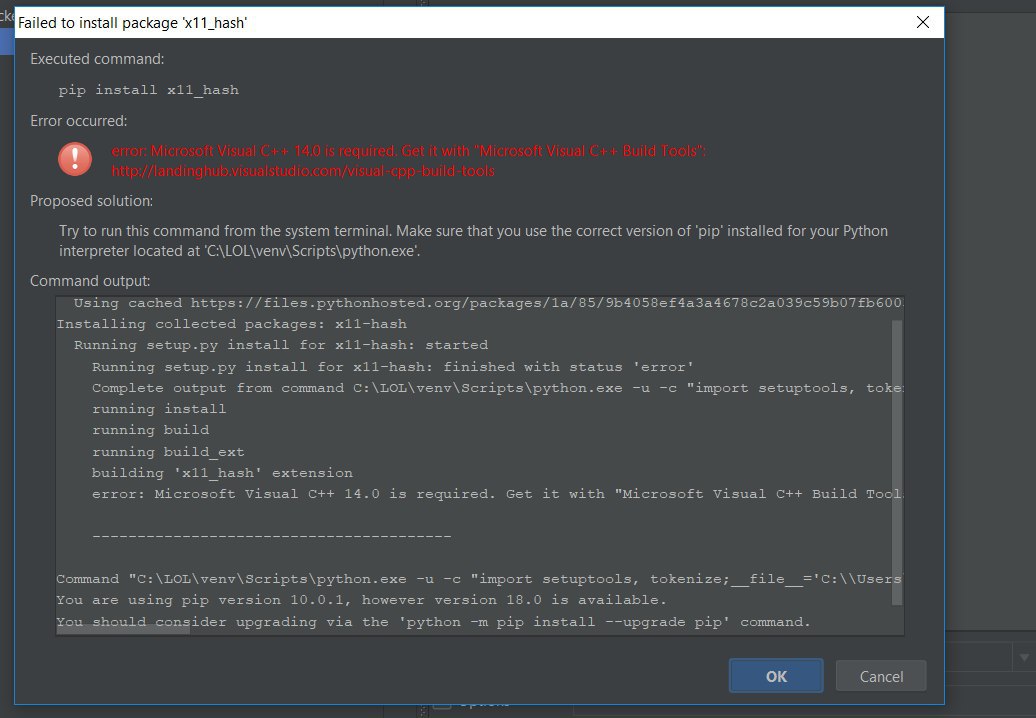The image size is (1036, 718).
Task: Click the interpreter path line 'C:\LOL\venv\Scripts\python.exe'
Action: pos(239,251)
